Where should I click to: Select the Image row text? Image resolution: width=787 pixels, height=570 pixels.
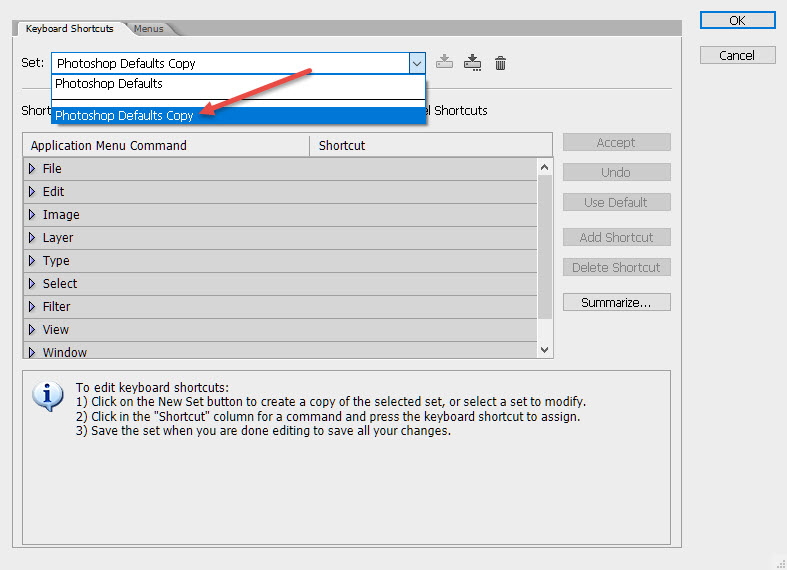(61, 215)
